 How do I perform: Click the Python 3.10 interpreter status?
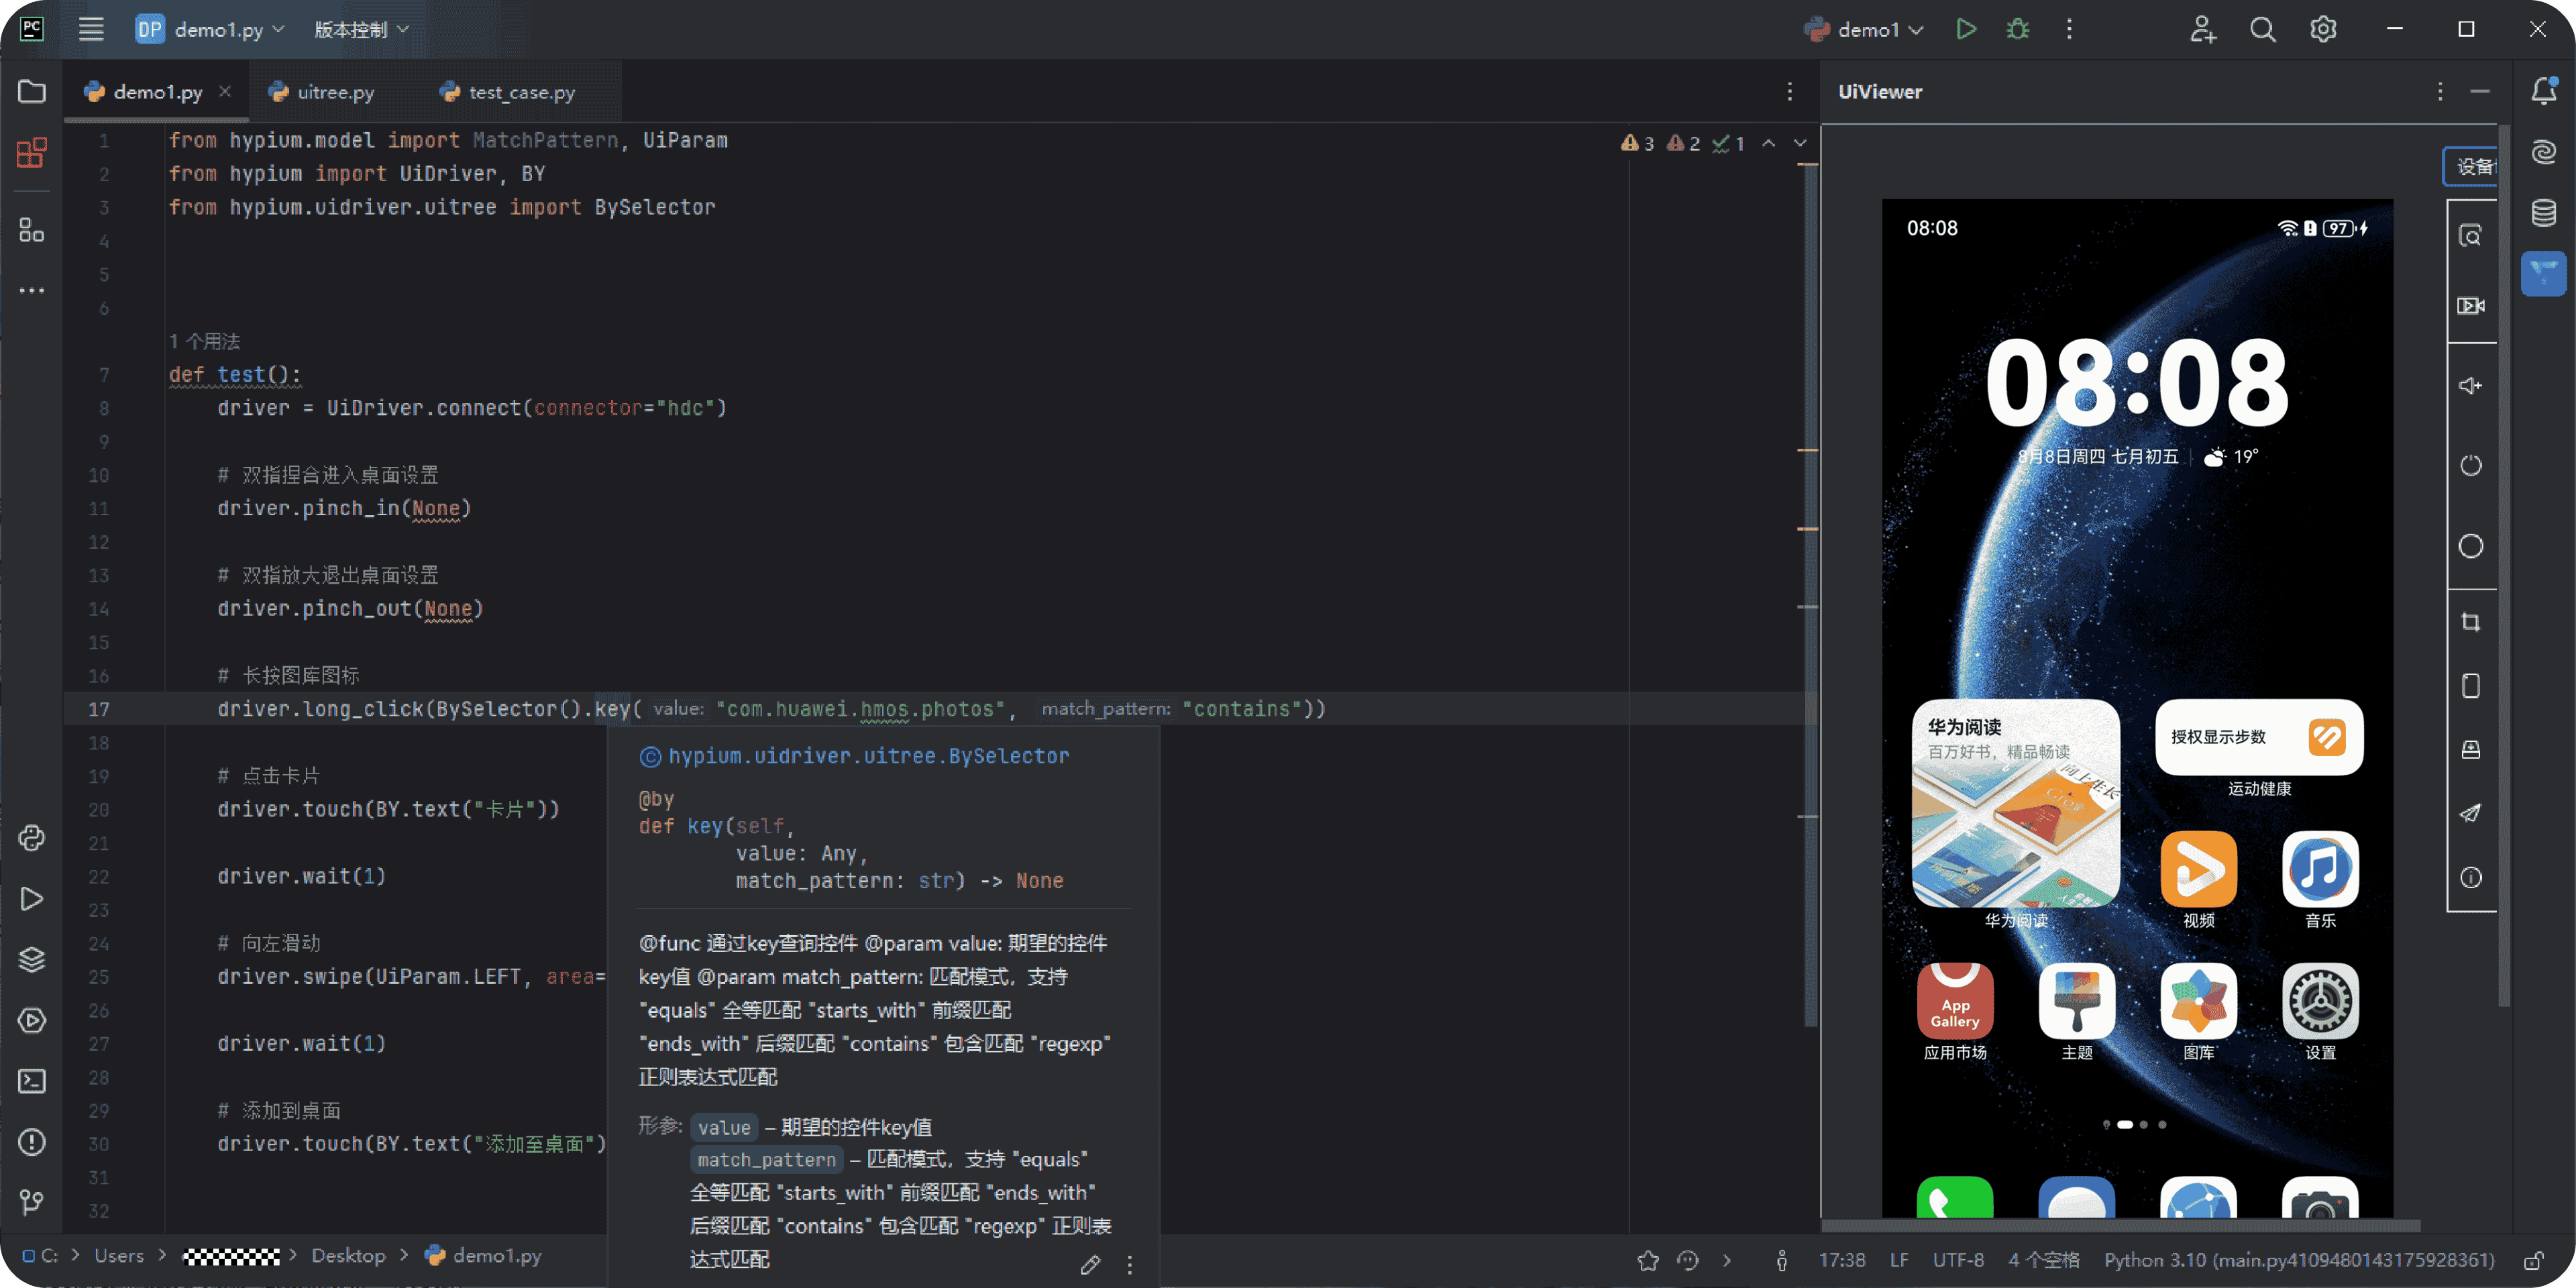click(2298, 1260)
